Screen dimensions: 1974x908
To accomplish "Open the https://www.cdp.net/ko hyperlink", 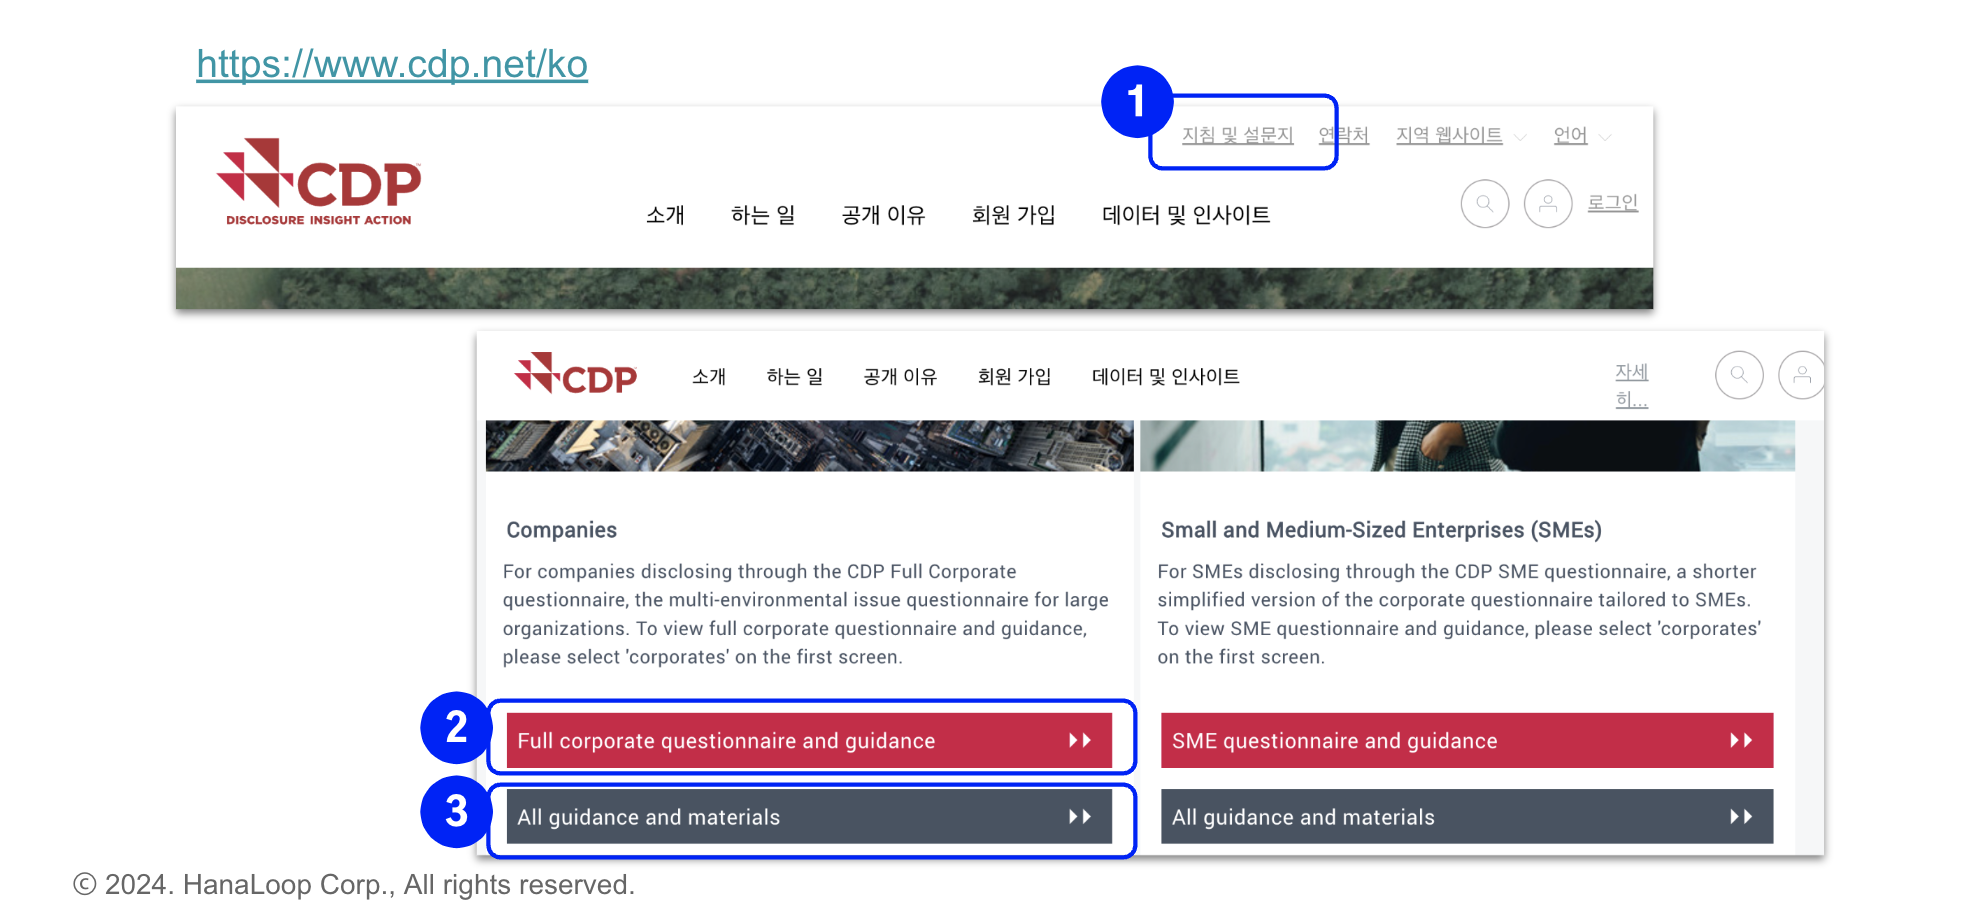I will point(392,65).
